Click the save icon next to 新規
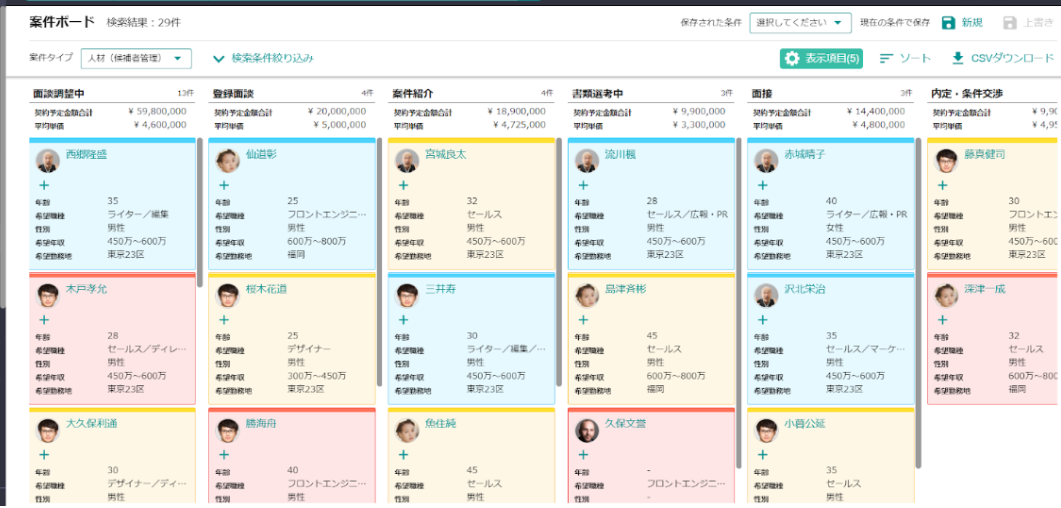Screen dimensions: 1061x508 [948, 23]
